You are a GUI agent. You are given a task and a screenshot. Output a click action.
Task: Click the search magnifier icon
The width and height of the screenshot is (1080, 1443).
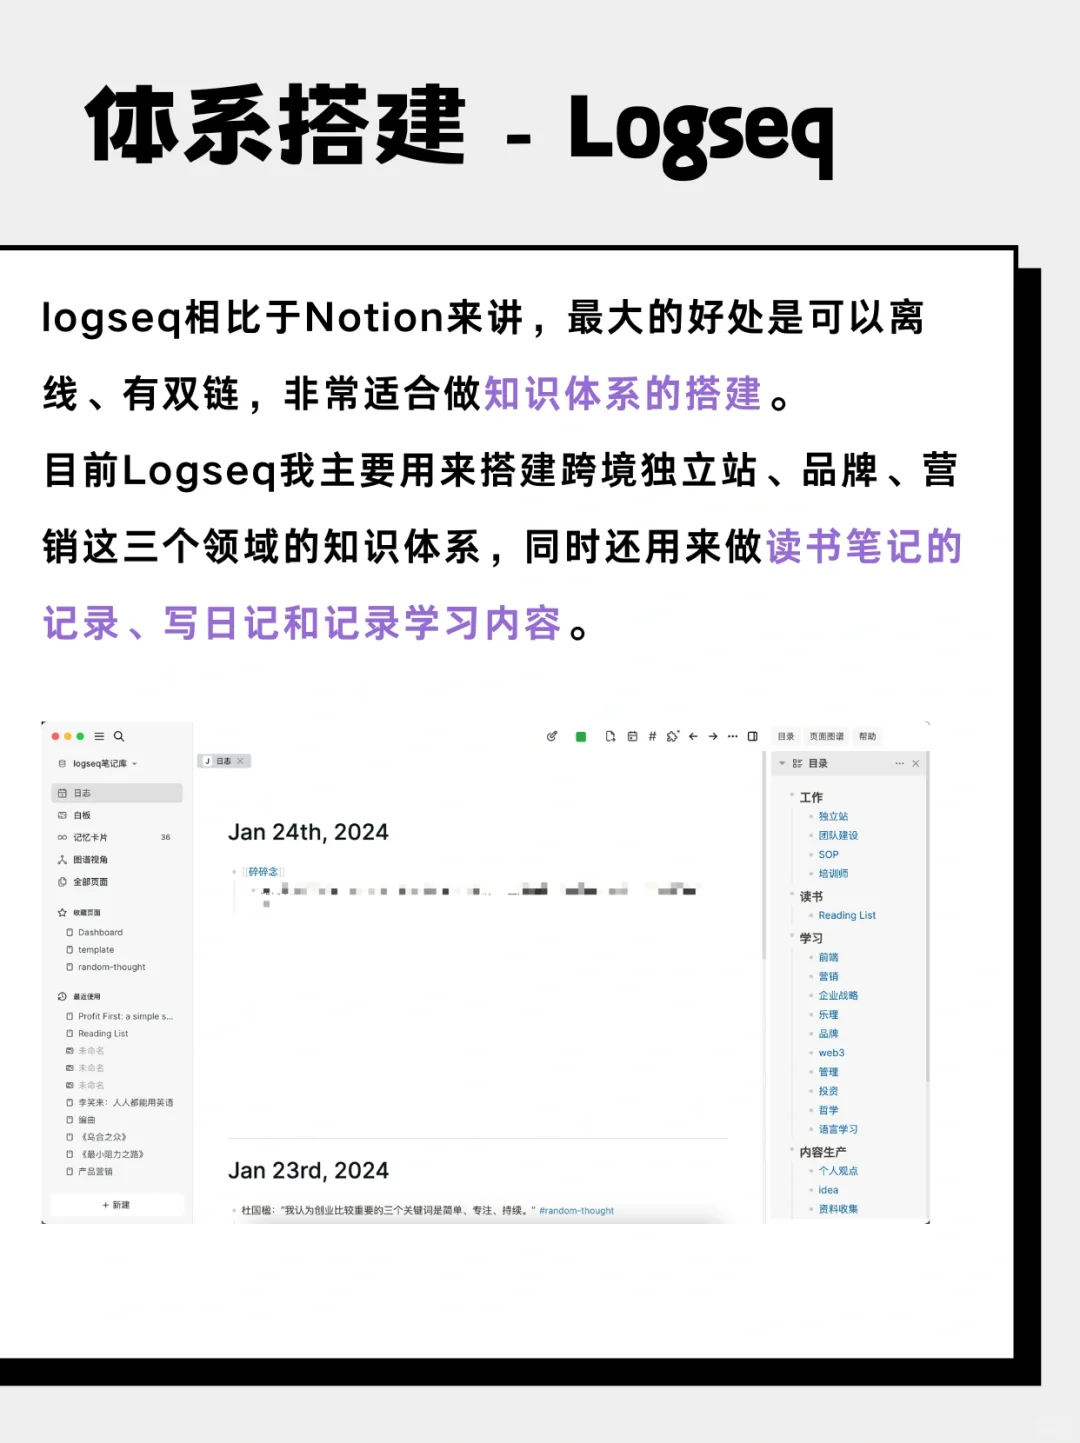[x=119, y=736]
